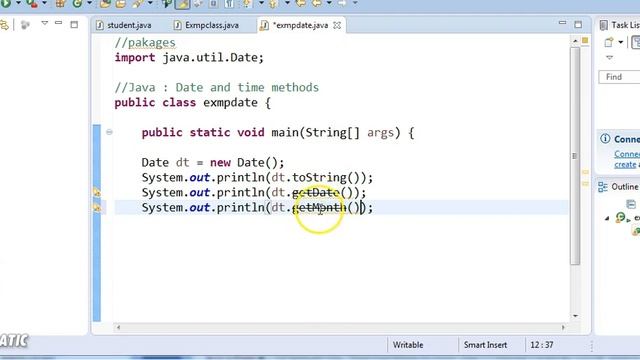The width and height of the screenshot is (640, 360).
Task: Click the Smart Insert status bar entry
Action: click(485, 345)
